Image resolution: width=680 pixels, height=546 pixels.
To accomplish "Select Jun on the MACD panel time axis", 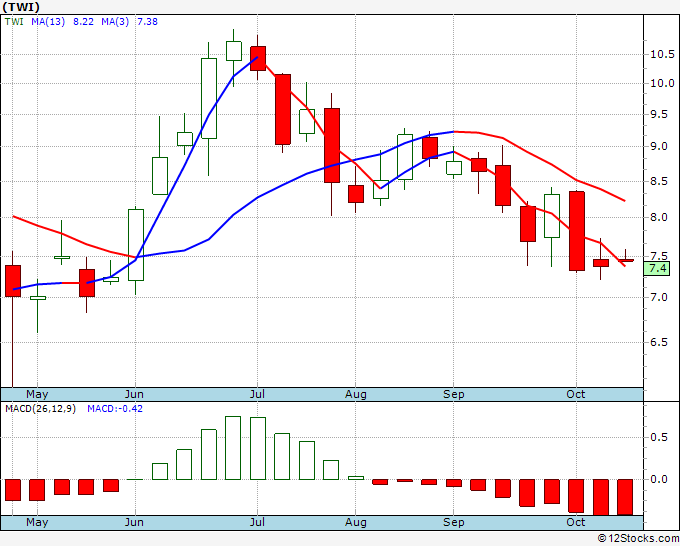I will pos(134,523).
